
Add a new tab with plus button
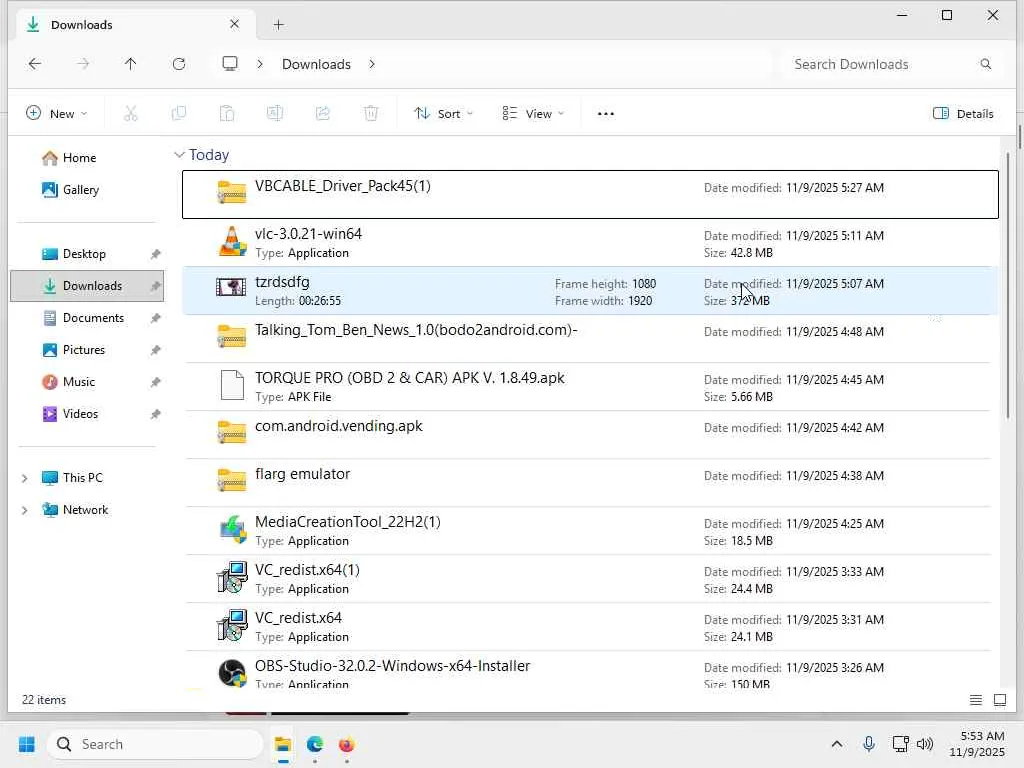point(278,25)
